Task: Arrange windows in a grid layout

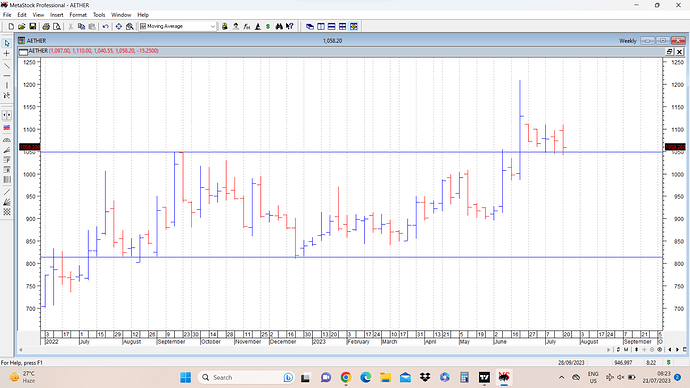Action: 342,26
